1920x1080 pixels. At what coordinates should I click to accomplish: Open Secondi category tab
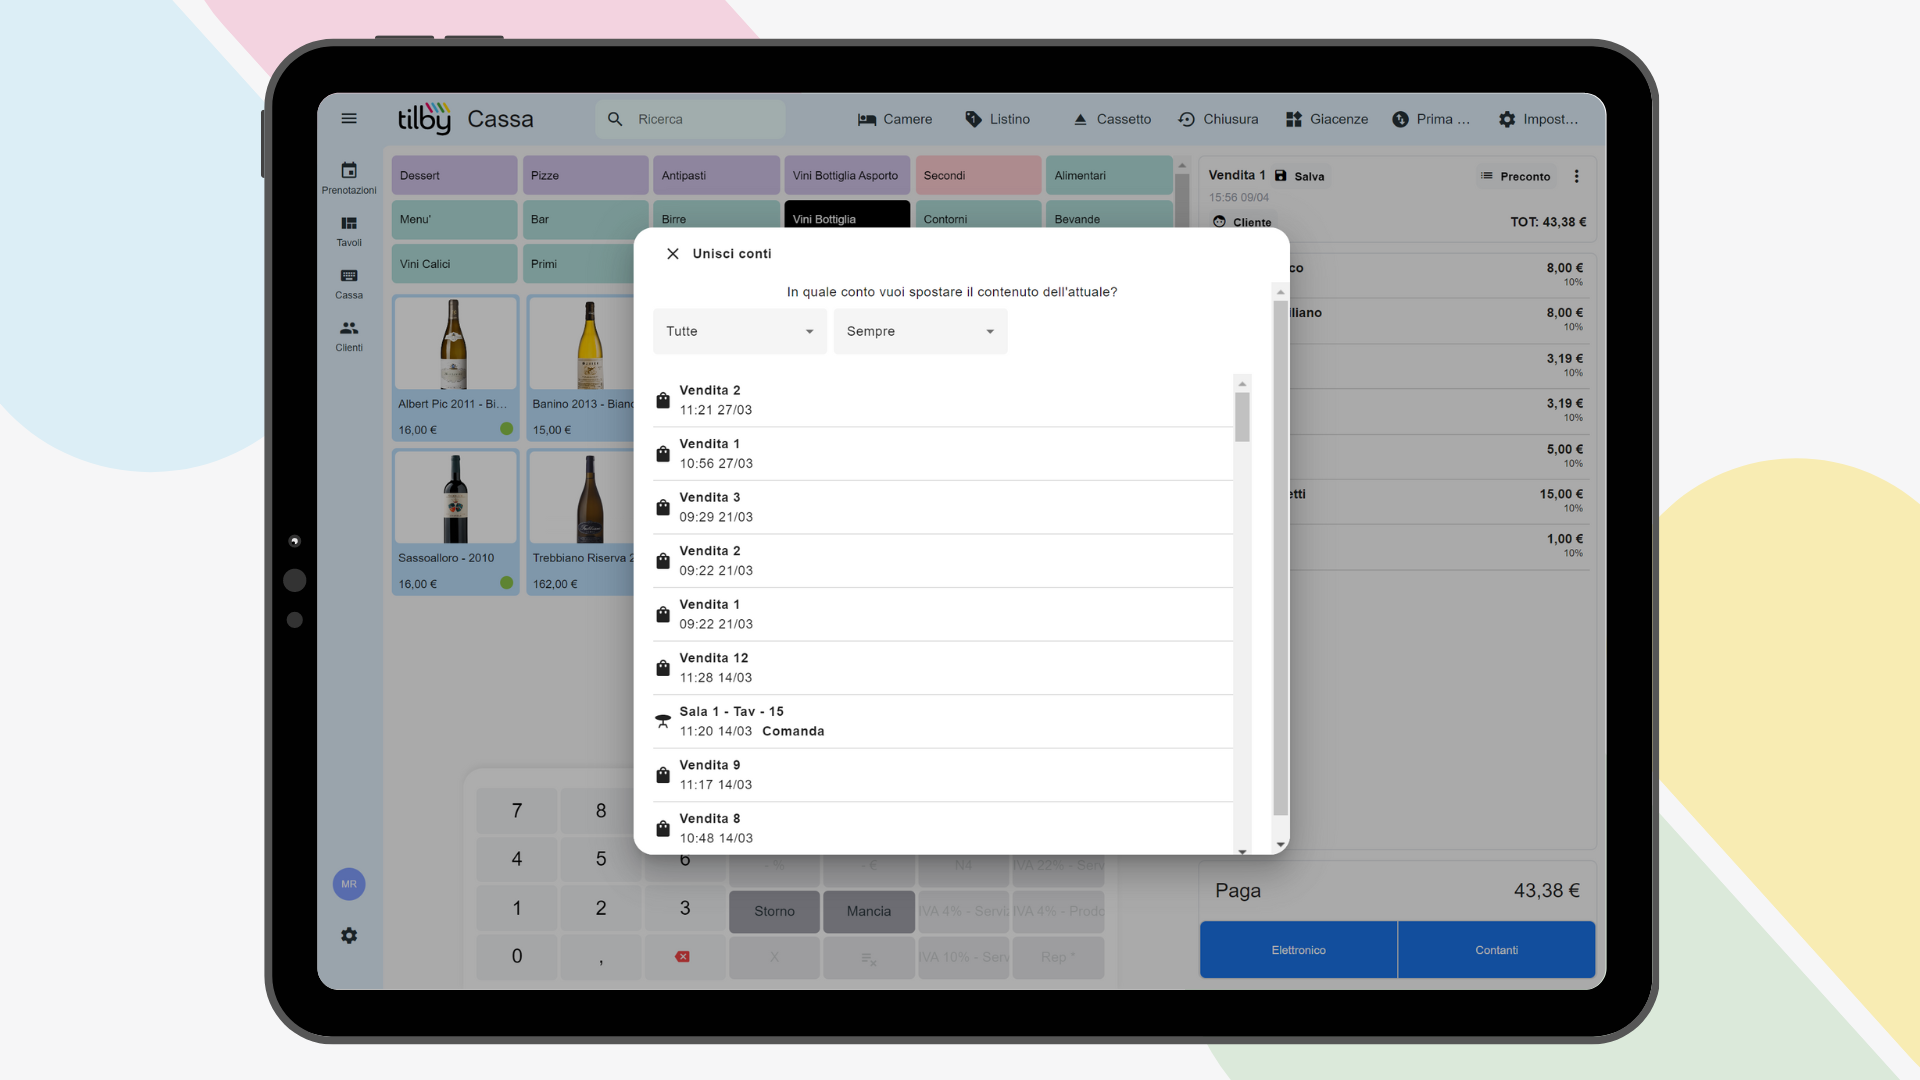click(978, 175)
